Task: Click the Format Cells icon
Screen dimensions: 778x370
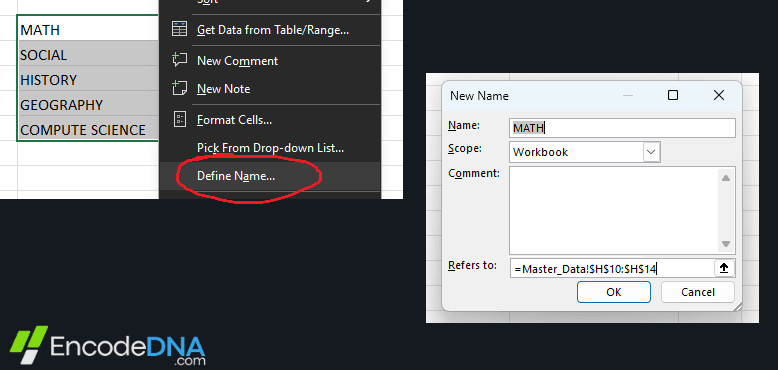Action: tap(179, 120)
